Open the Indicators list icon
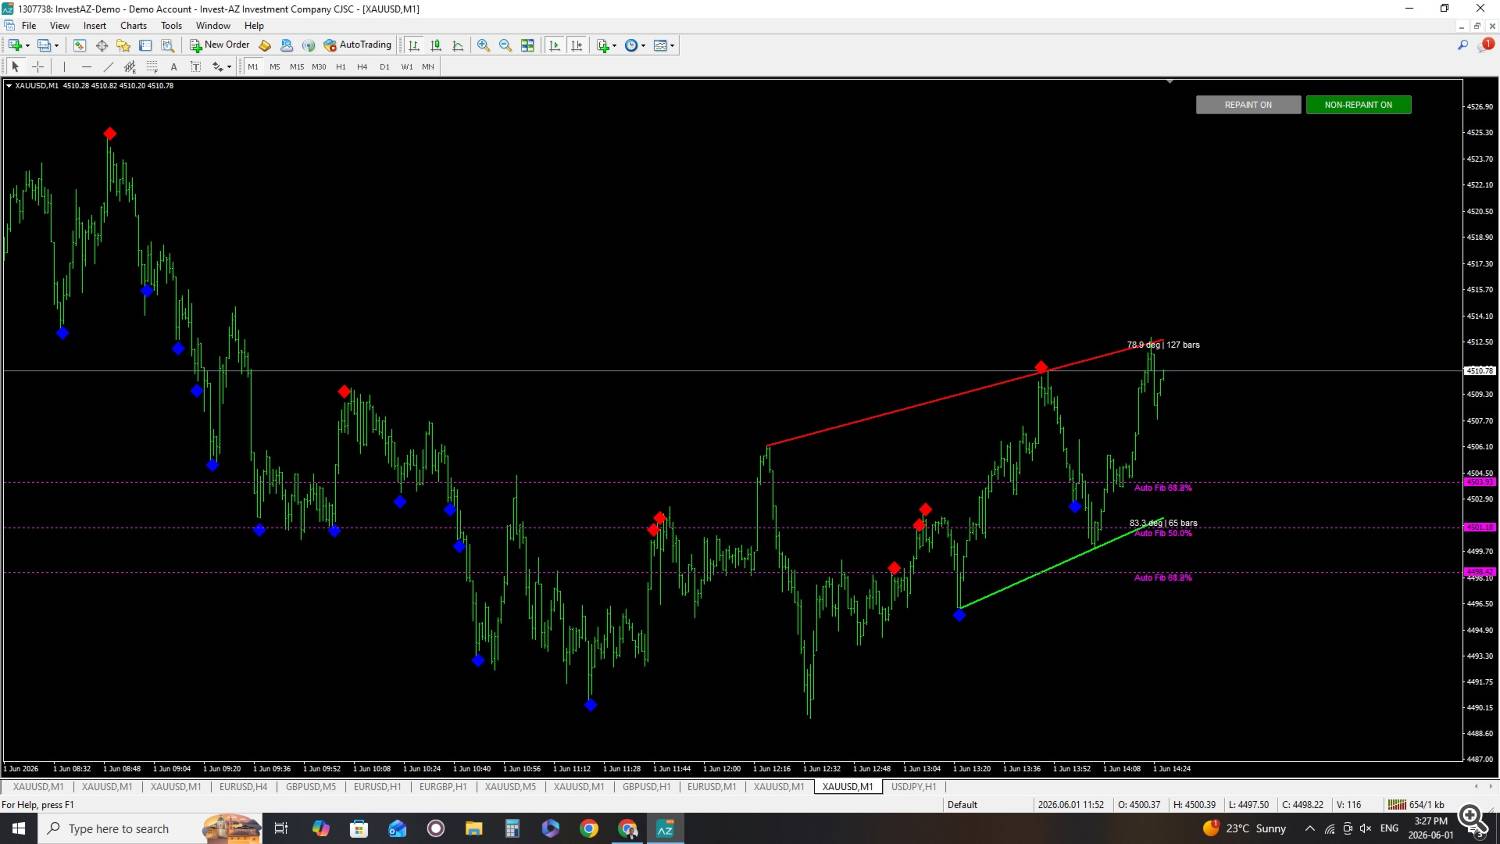This screenshot has height=844, width=1500. [x=602, y=45]
